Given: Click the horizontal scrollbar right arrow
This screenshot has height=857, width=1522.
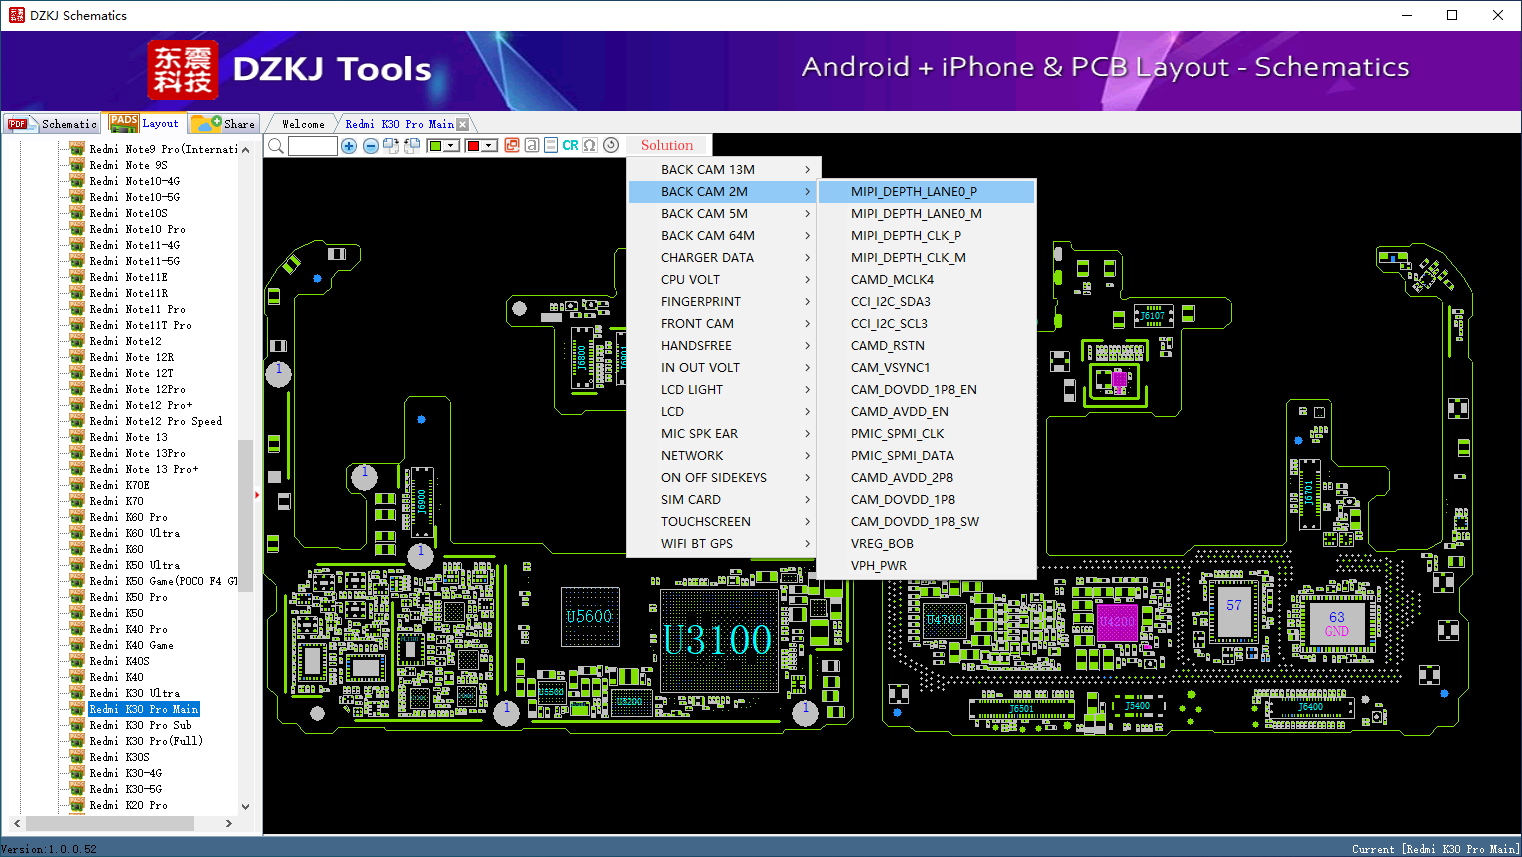Looking at the screenshot, I should tap(229, 824).
